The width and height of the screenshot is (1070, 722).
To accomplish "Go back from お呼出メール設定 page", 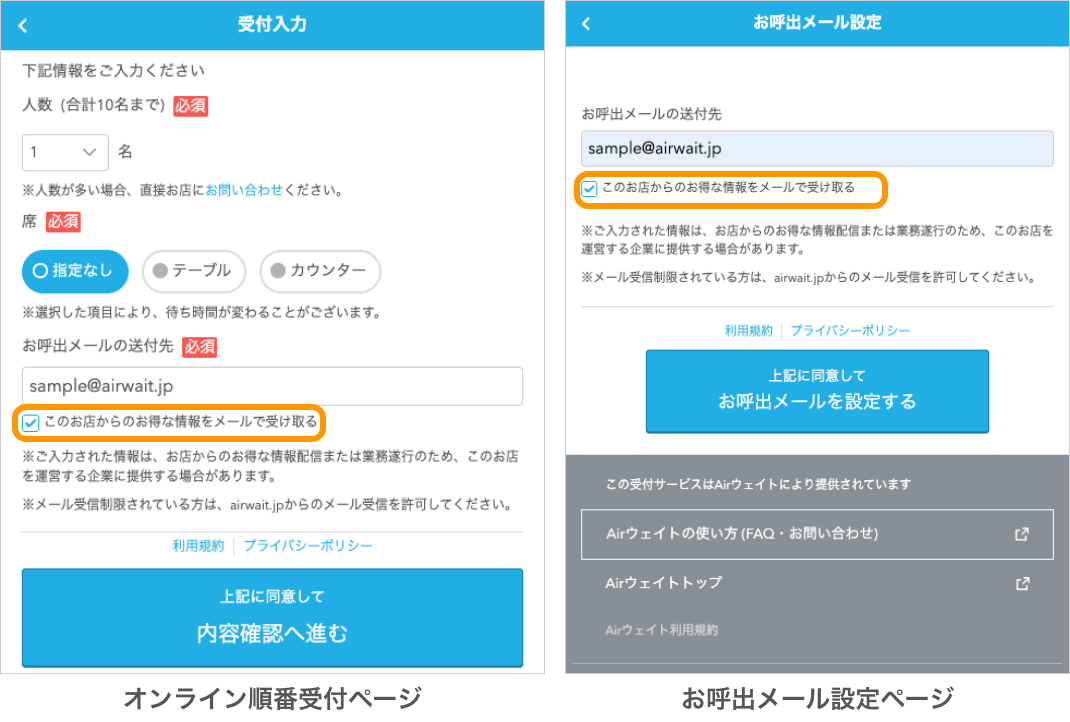I will tap(586, 24).
